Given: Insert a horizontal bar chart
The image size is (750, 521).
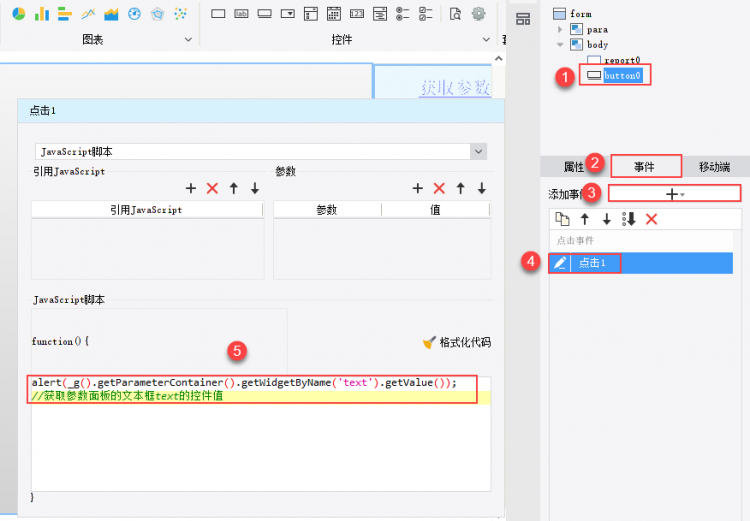Looking at the screenshot, I should tap(65, 14).
